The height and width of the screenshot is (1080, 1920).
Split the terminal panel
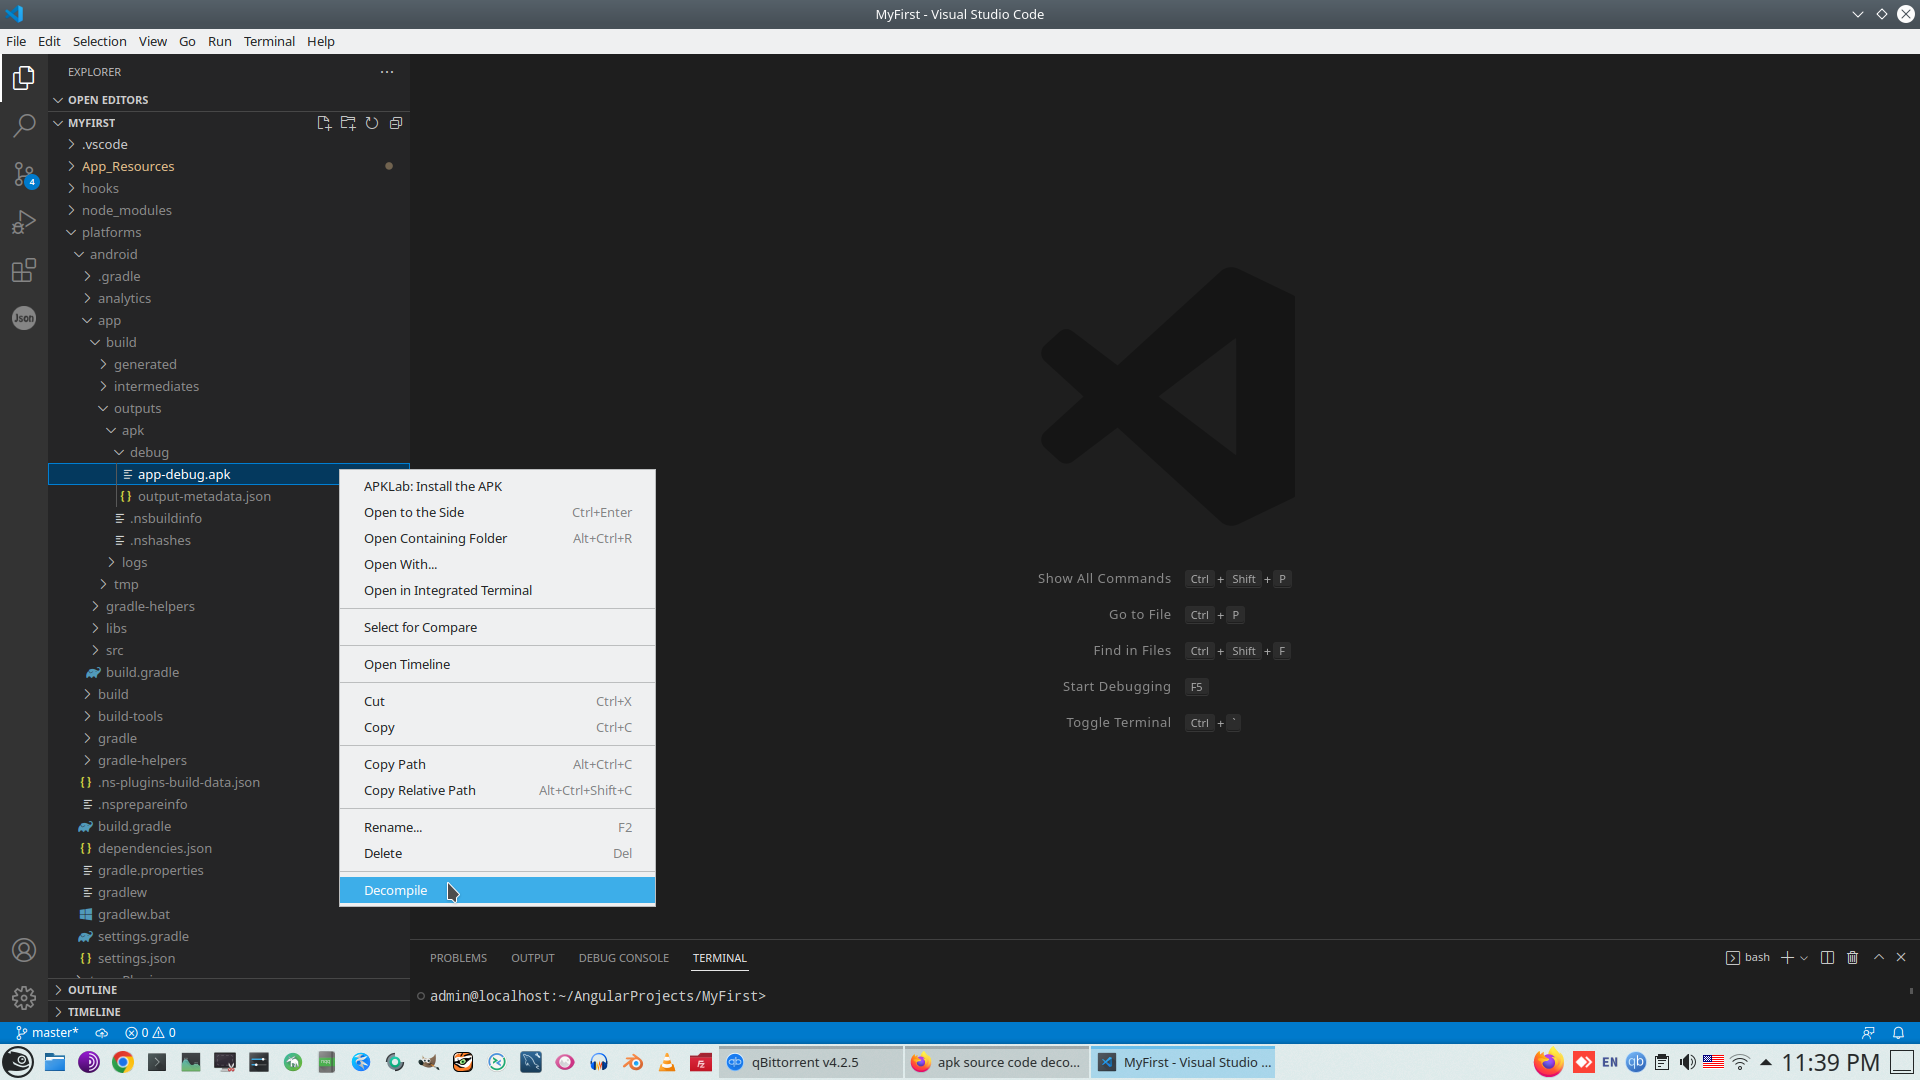click(1827, 957)
